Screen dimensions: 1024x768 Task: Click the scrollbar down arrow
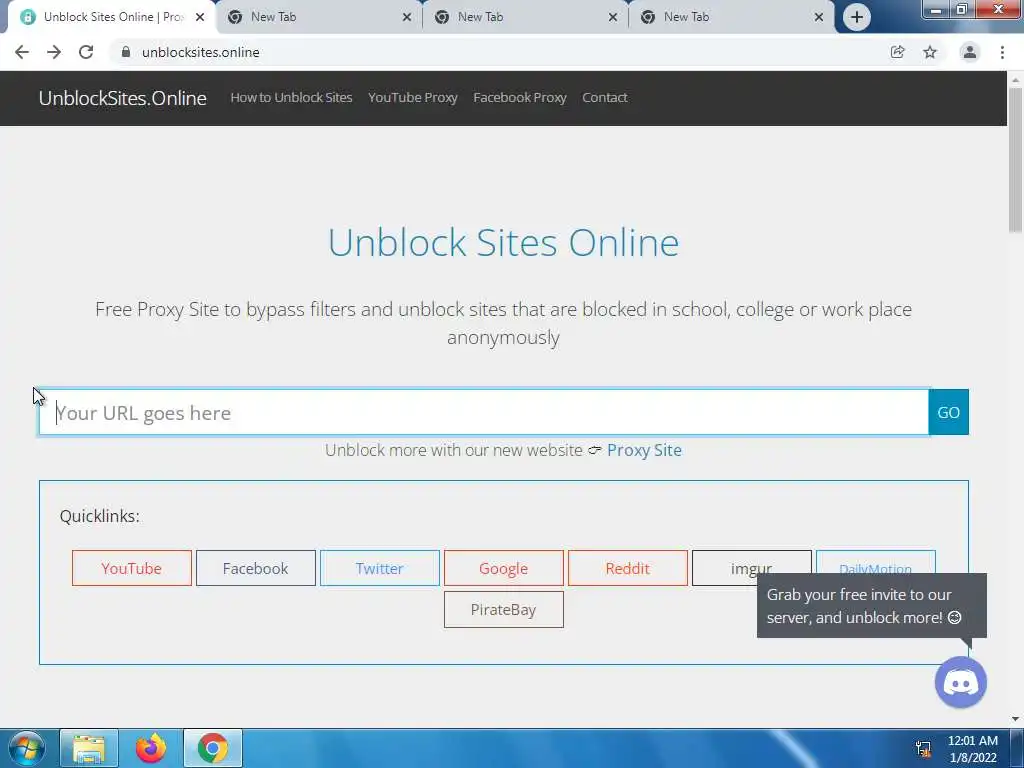click(x=1015, y=719)
